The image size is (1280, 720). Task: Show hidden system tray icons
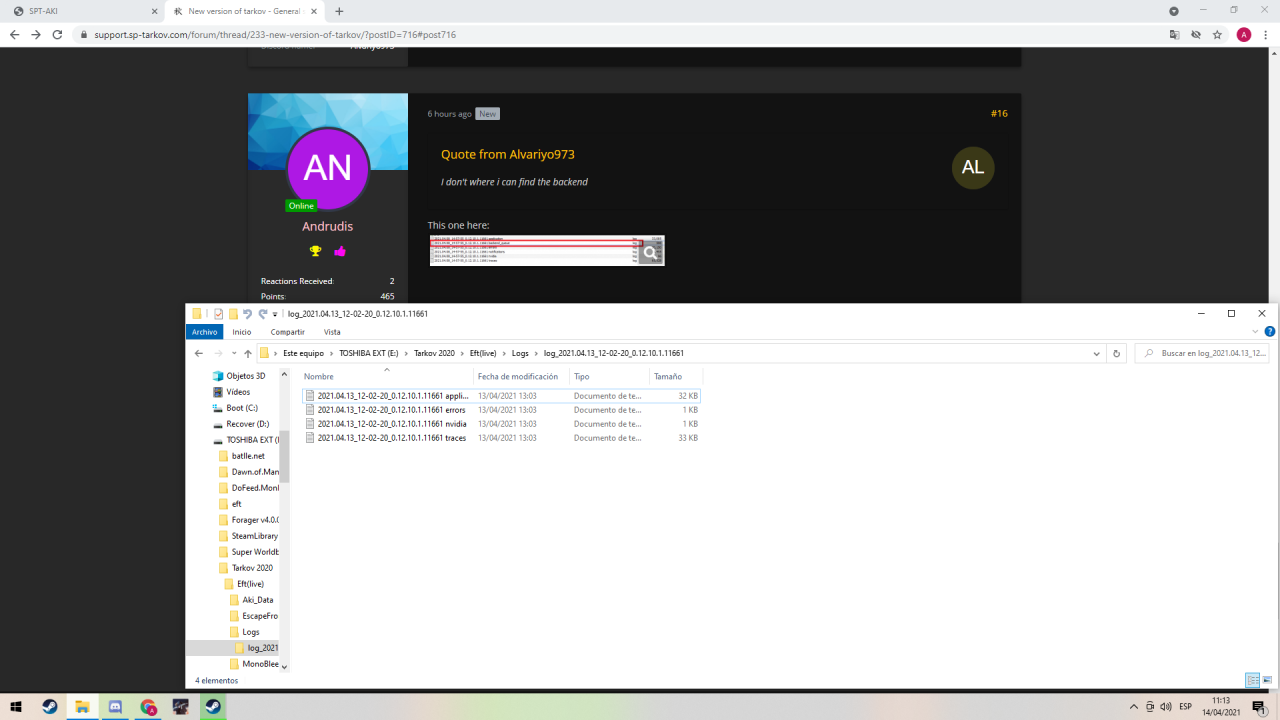click(x=1134, y=707)
